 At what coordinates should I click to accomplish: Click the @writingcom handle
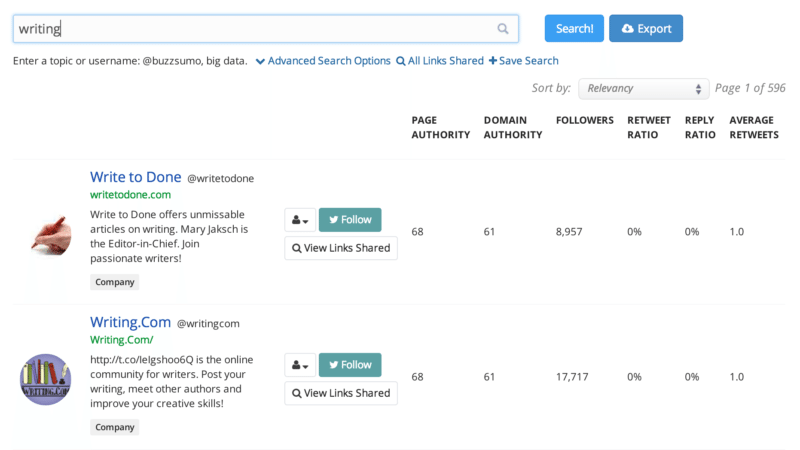208,324
